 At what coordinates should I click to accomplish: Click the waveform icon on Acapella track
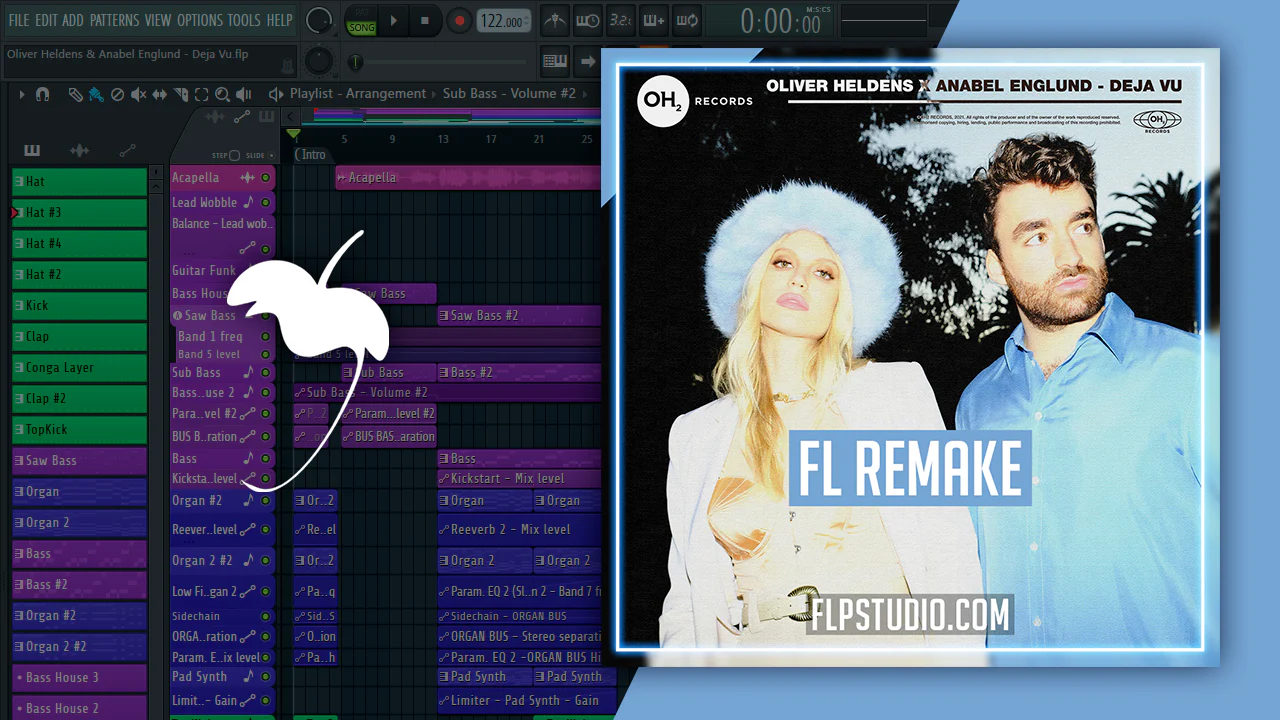pos(247,177)
